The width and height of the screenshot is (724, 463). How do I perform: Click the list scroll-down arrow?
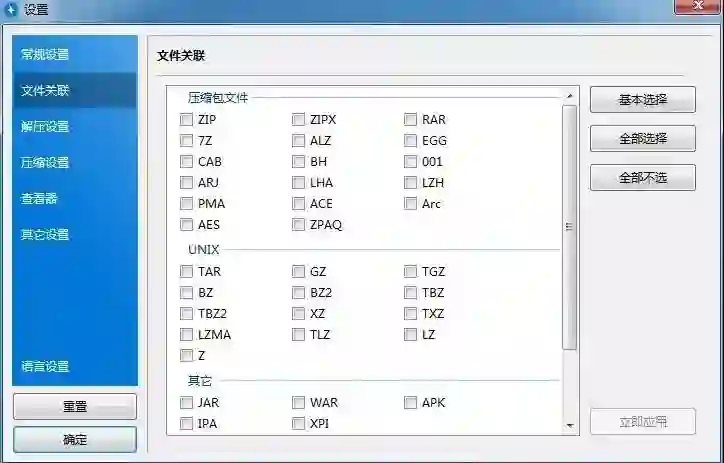570,425
